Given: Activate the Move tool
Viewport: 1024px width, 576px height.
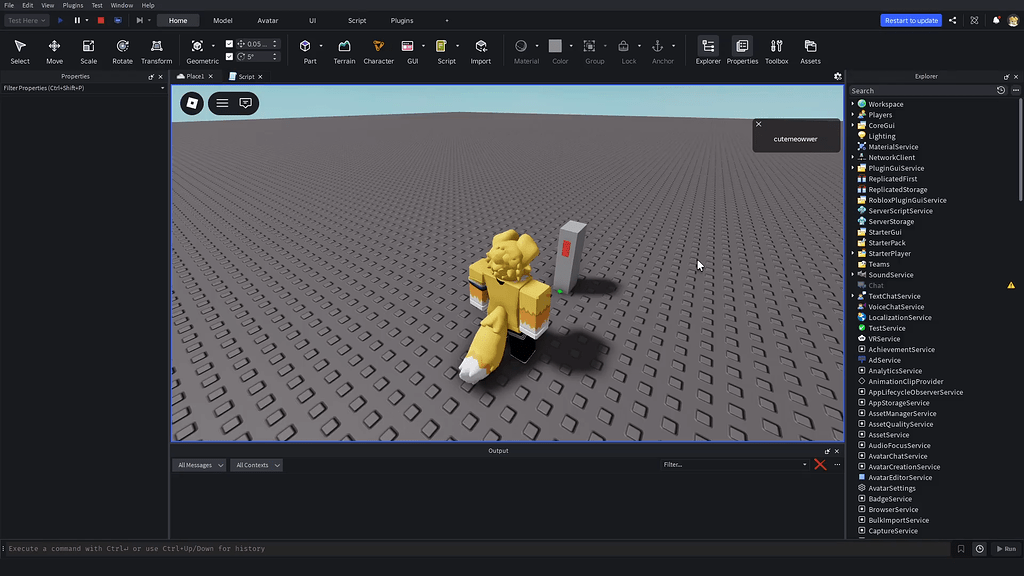Looking at the screenshot, I should tap(54, 52).
